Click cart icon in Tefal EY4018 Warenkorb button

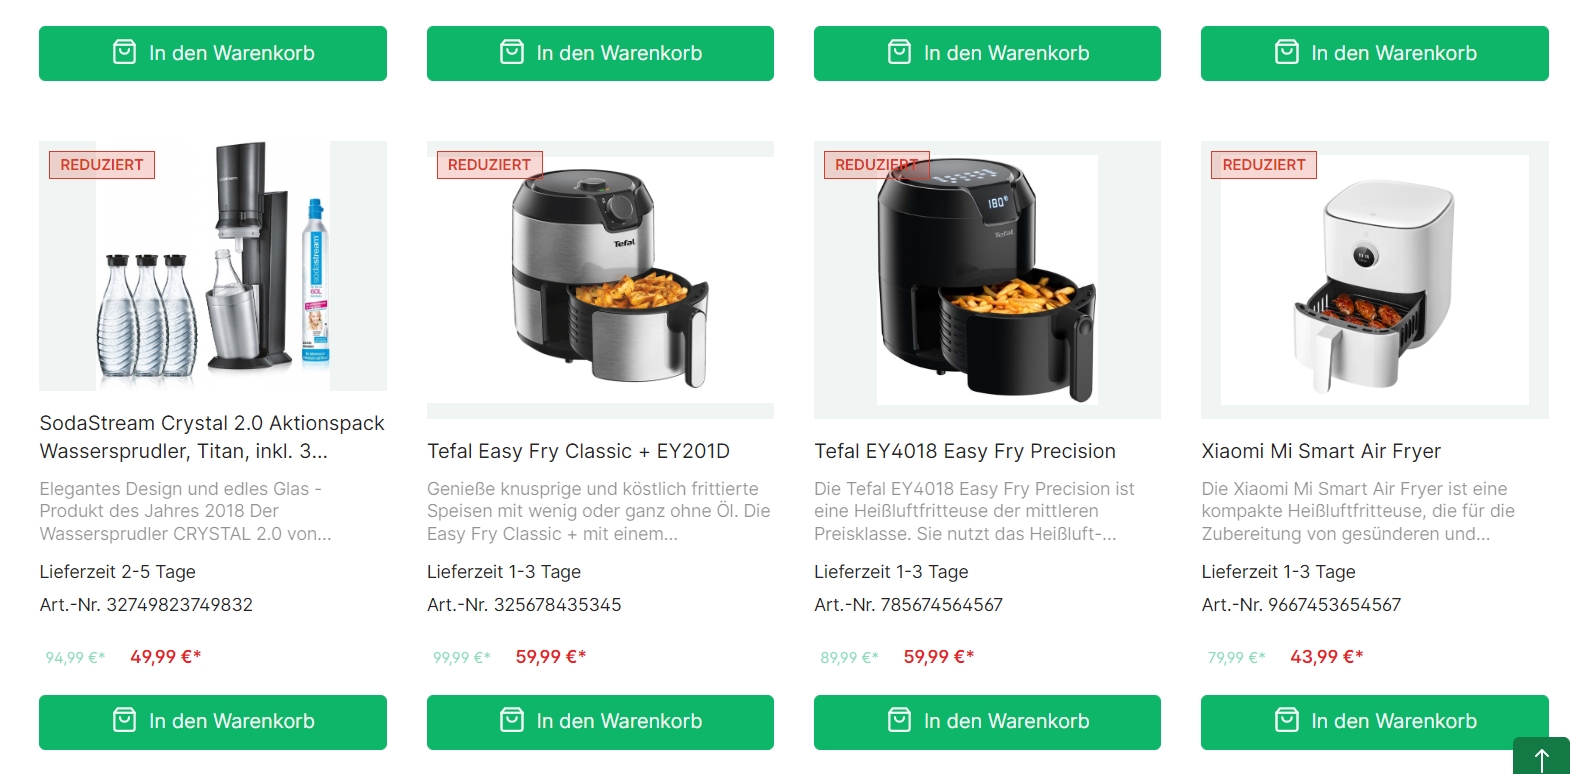(x=899, y=720)
